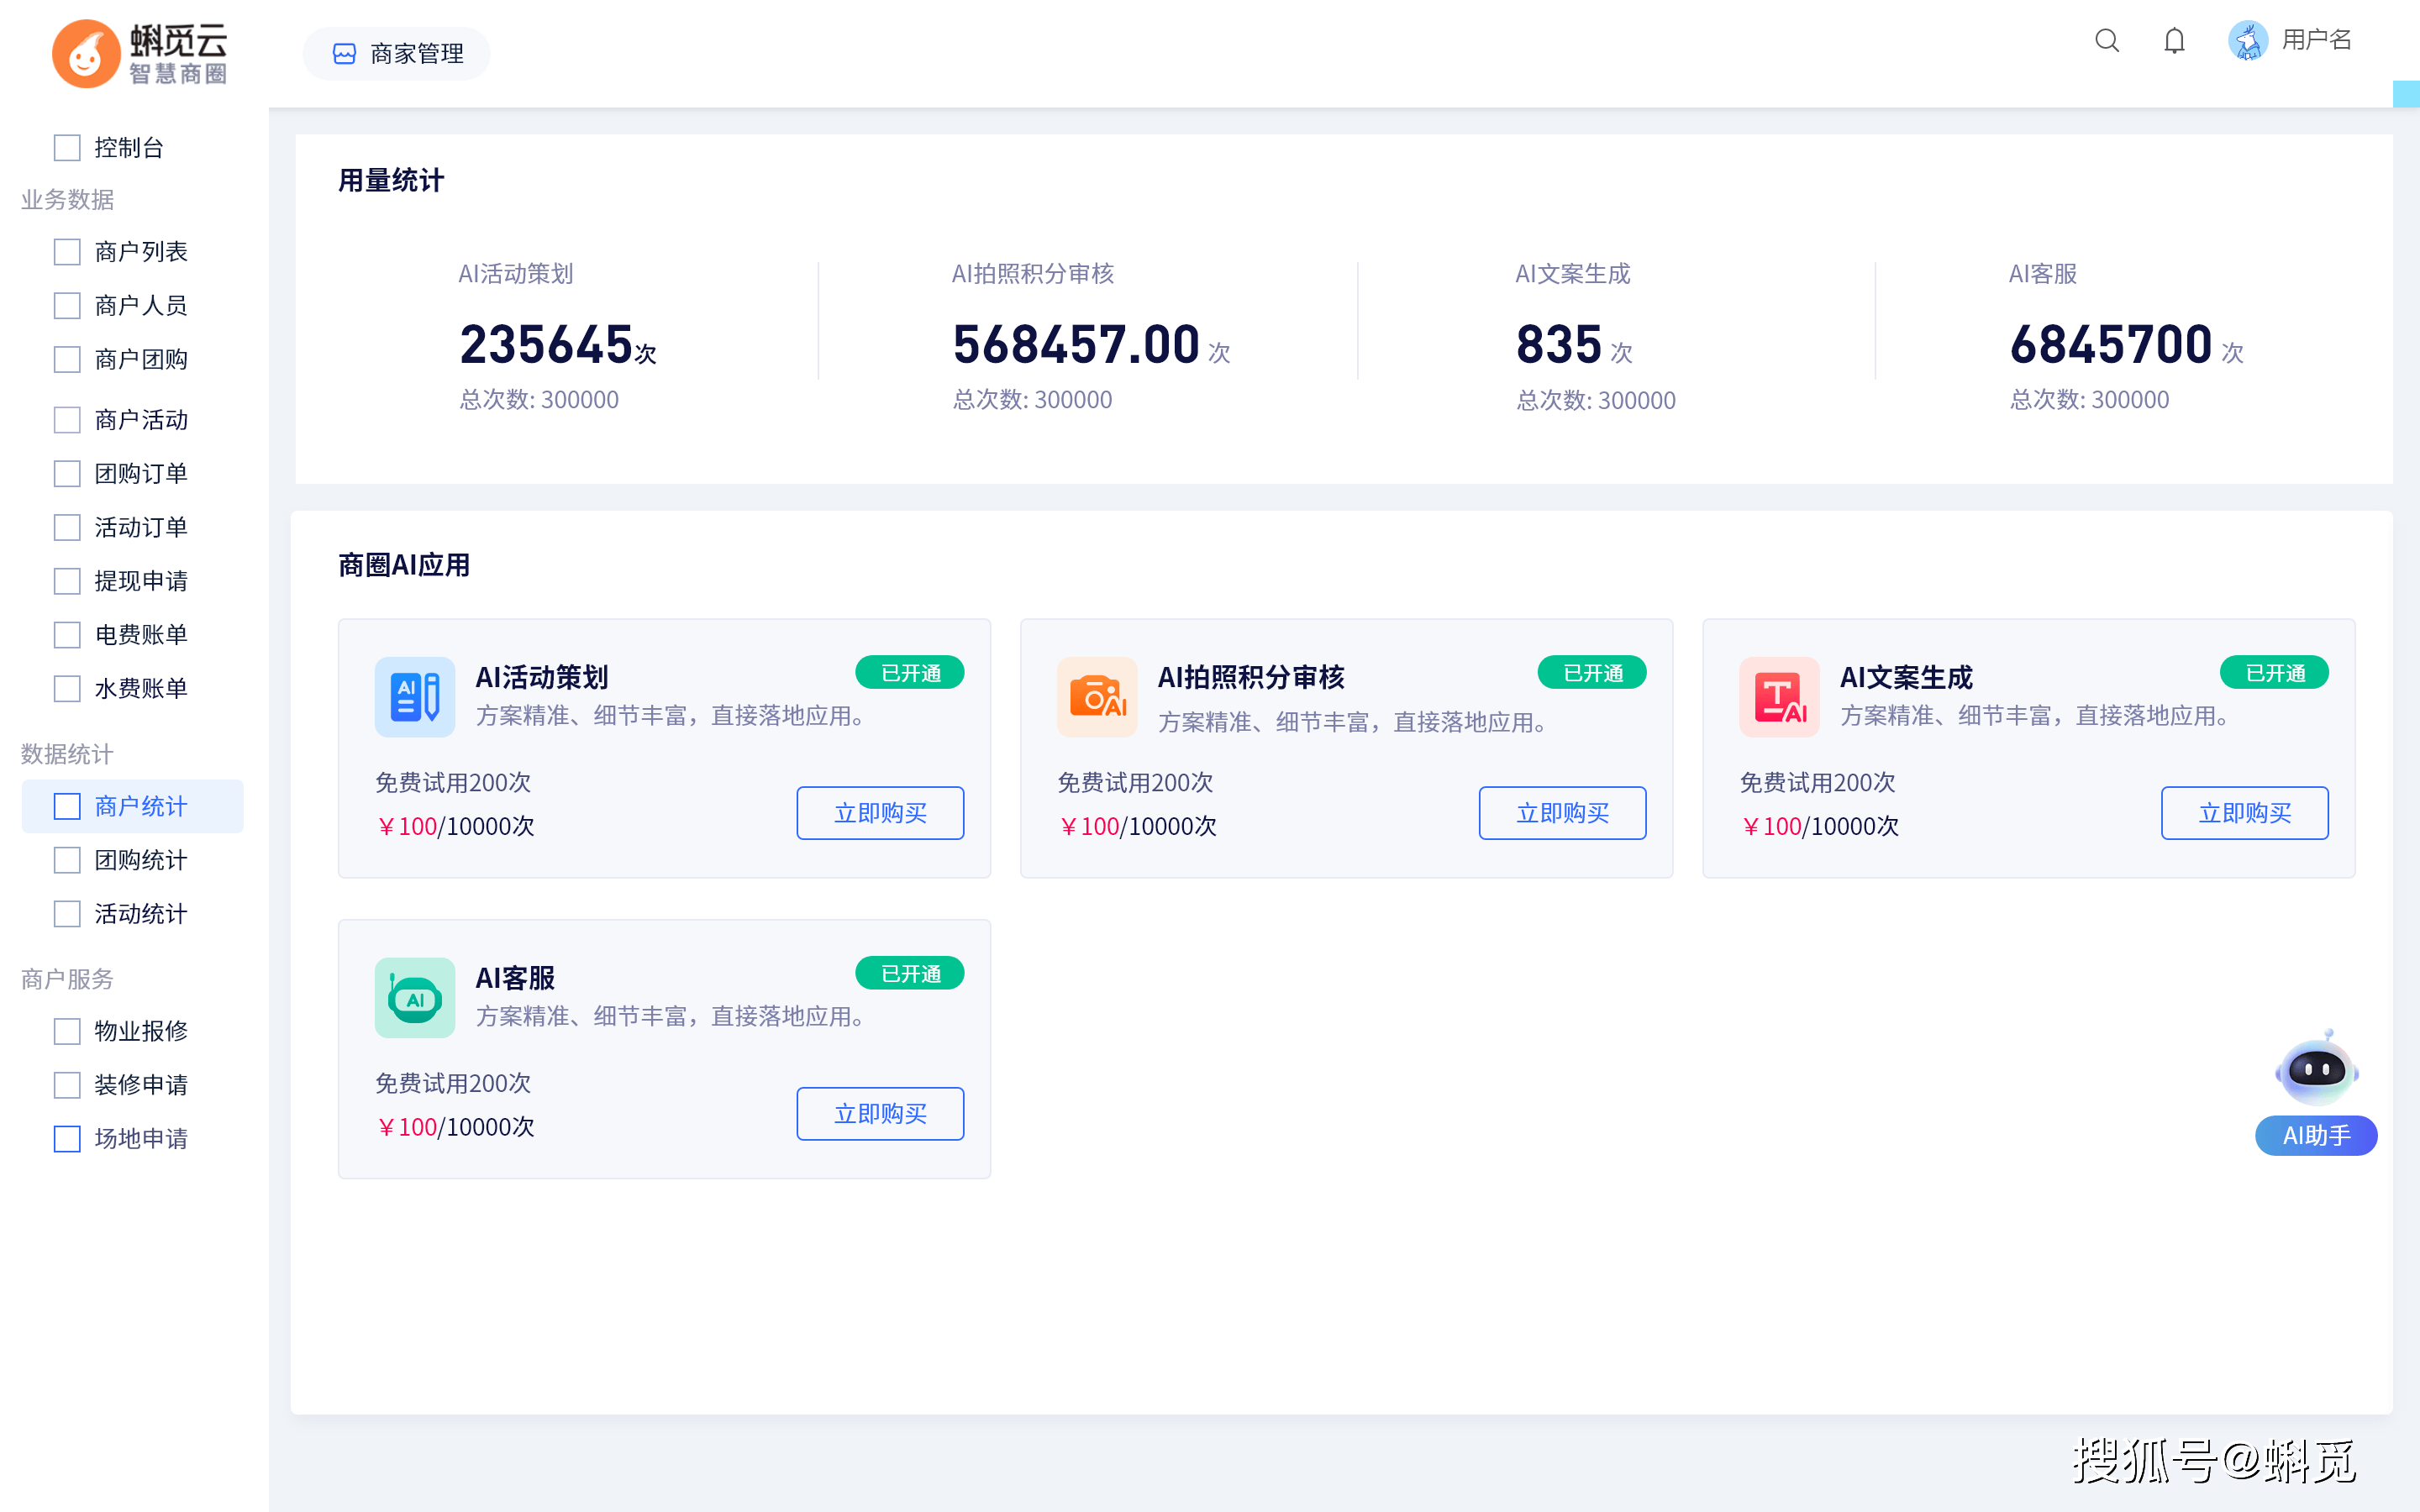2420x1512 pixels.
Task: Select the highlighted 商户统计 item
Action: click(133, 807)
